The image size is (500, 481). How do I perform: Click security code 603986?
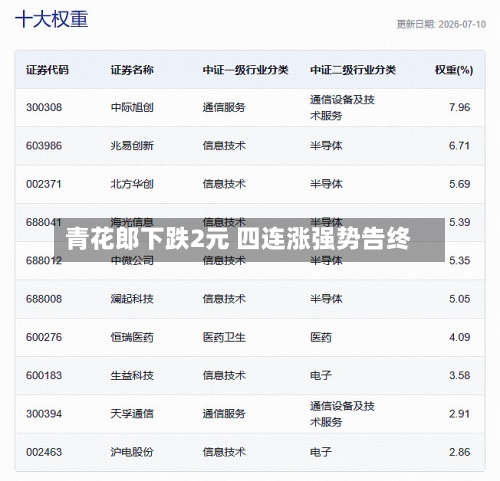click(44, 146)
